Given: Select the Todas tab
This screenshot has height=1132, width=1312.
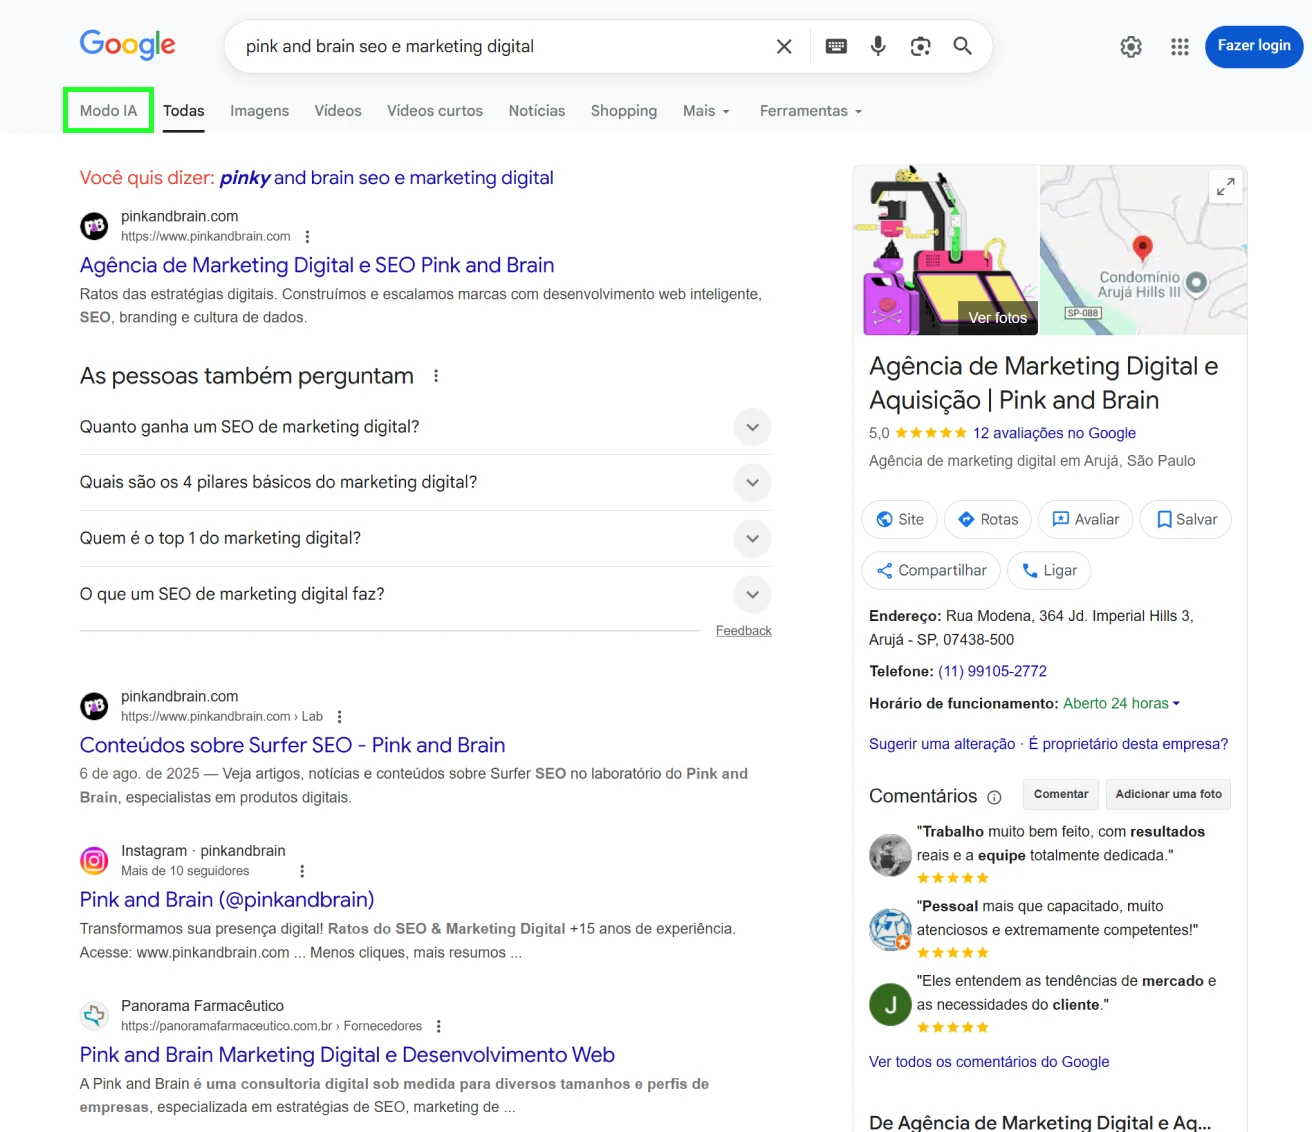Looking at the screenshot, I should [184, 111].
